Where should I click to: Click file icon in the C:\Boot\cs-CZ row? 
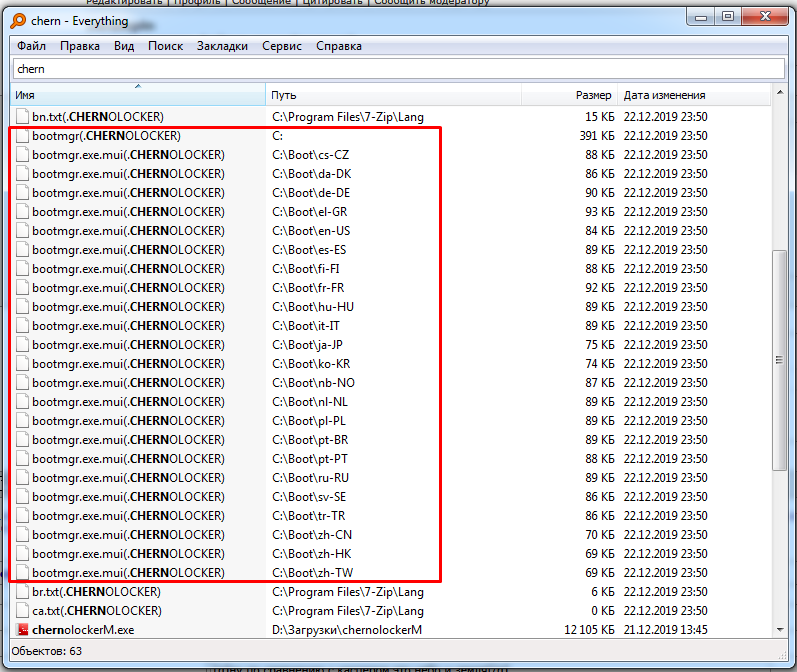click(x=22, y=155)
